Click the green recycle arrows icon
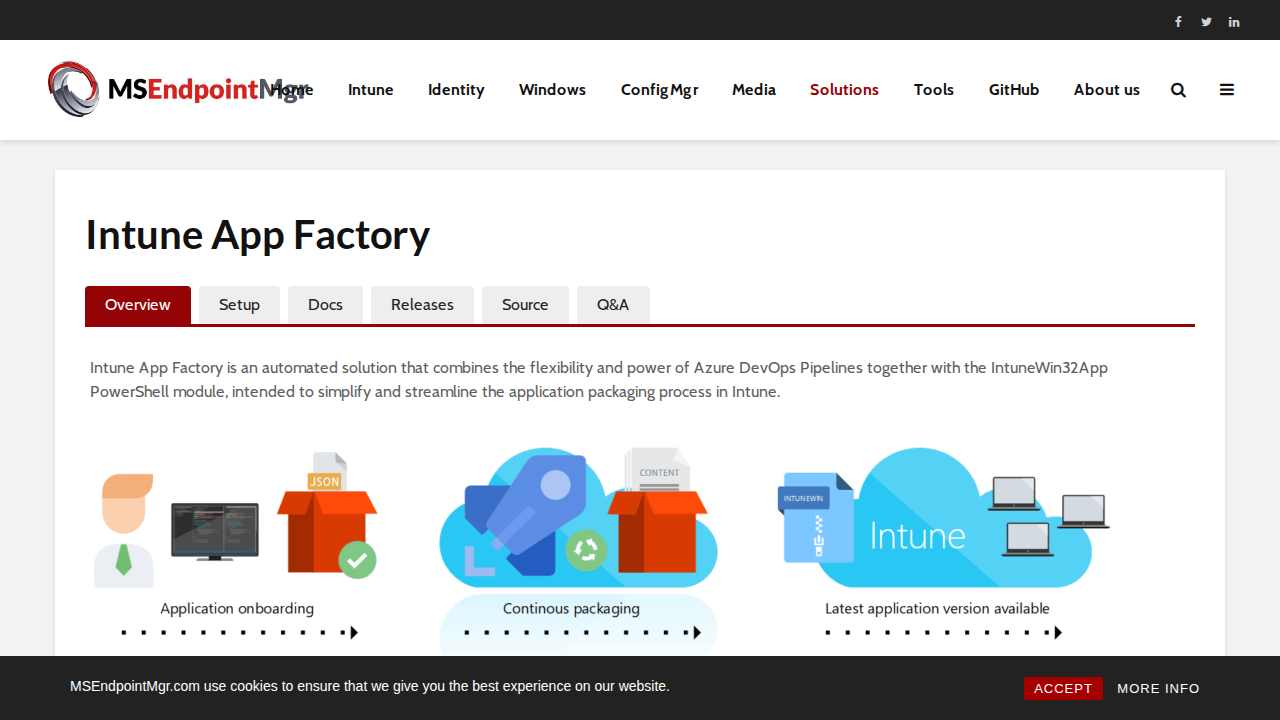 tap(586, 550)
